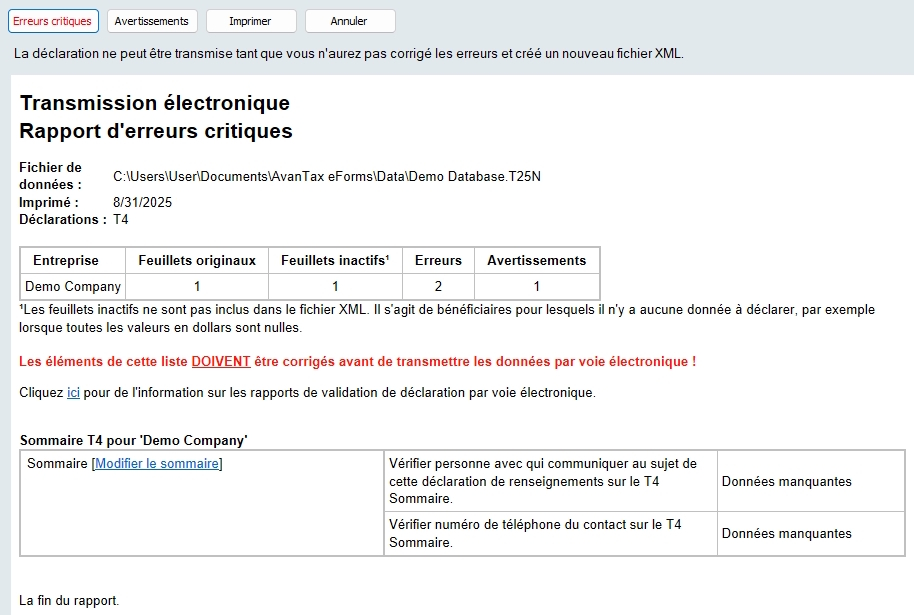Screen dimensions: 914x615
Task: Switch to the Avertissements report
Action: pyautogui.click(x=151, y=21)
